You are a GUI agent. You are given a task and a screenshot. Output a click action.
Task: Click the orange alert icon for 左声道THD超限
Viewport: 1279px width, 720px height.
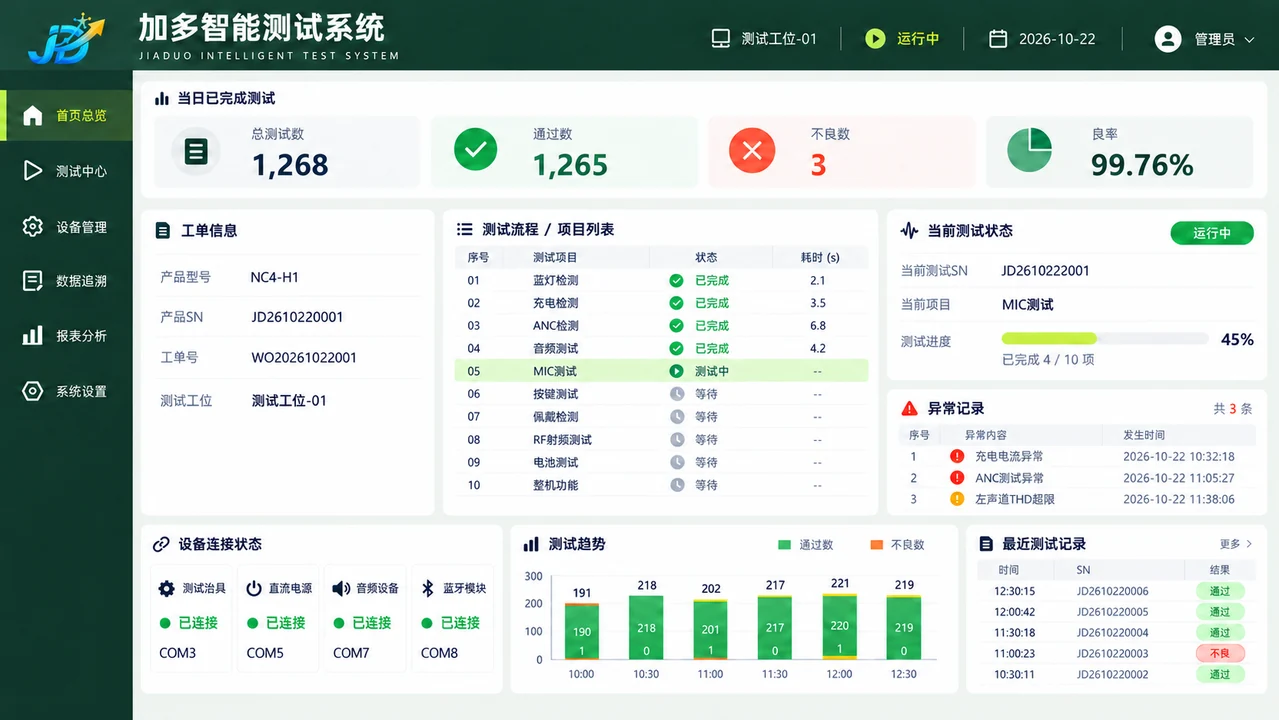coord(958,499)
